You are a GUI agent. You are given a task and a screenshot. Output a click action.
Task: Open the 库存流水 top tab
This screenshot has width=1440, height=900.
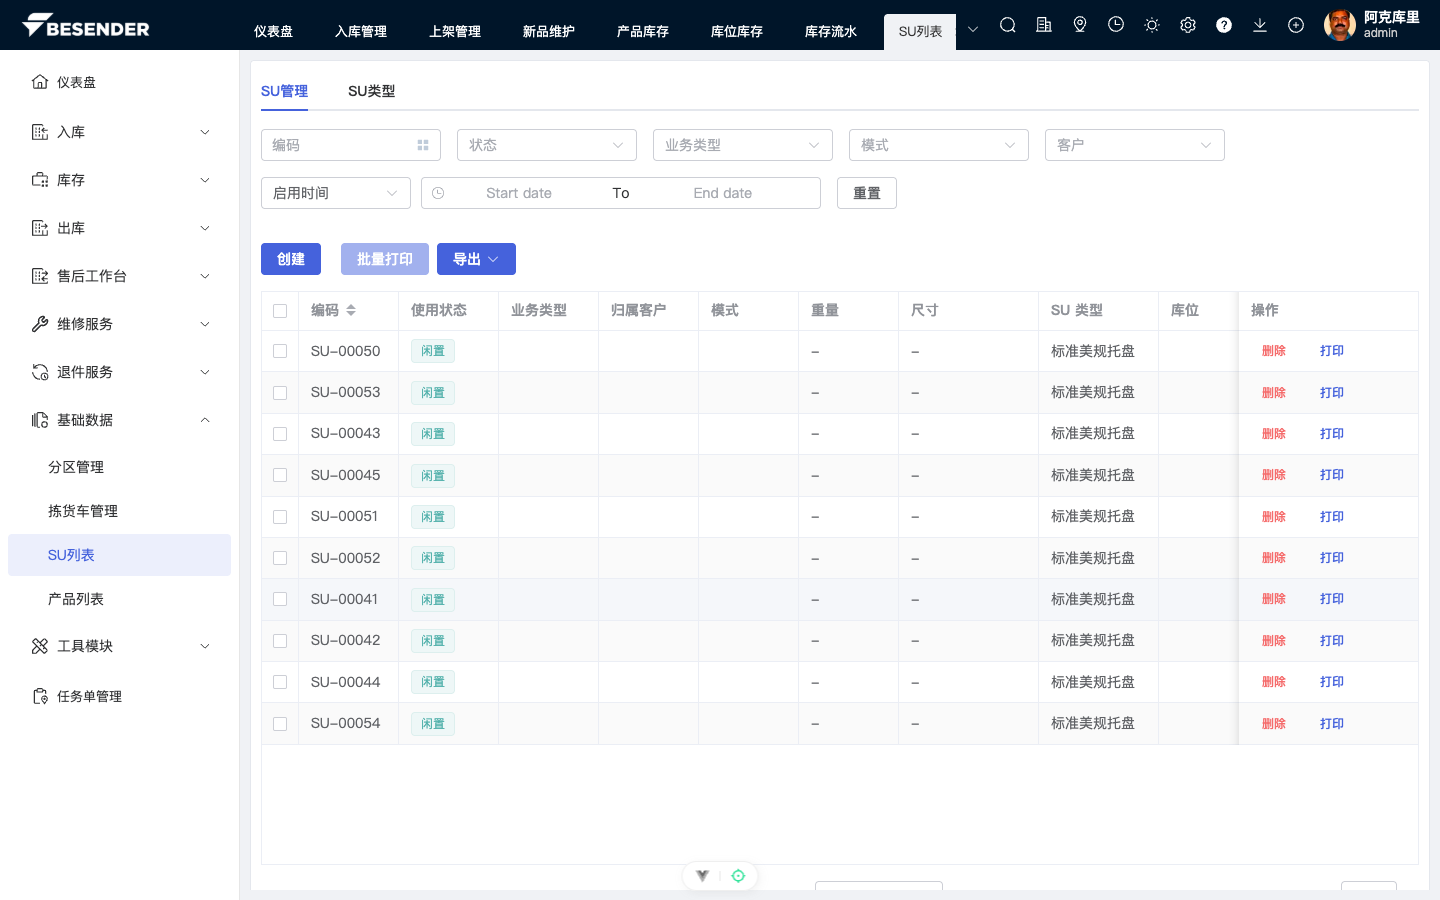point(831,32)
